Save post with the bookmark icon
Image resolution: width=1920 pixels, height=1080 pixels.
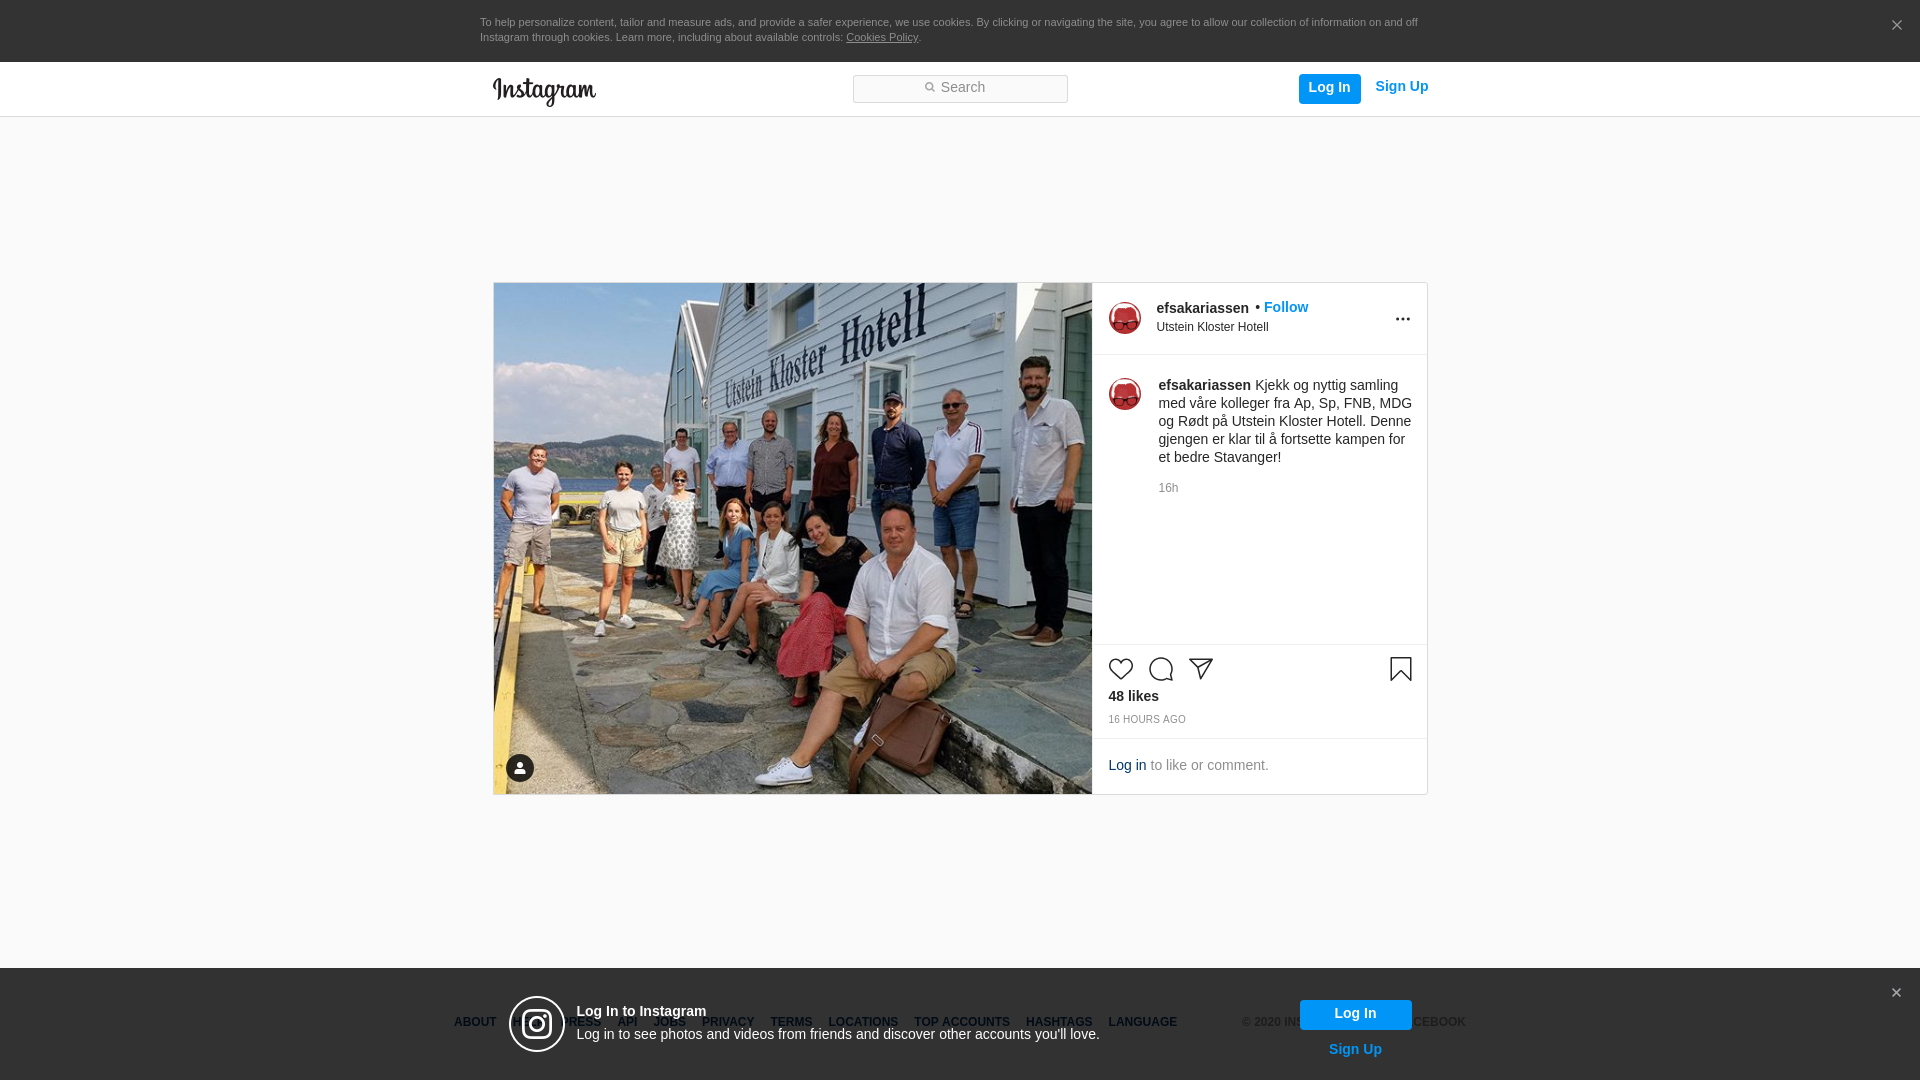tap(1401, 669)
